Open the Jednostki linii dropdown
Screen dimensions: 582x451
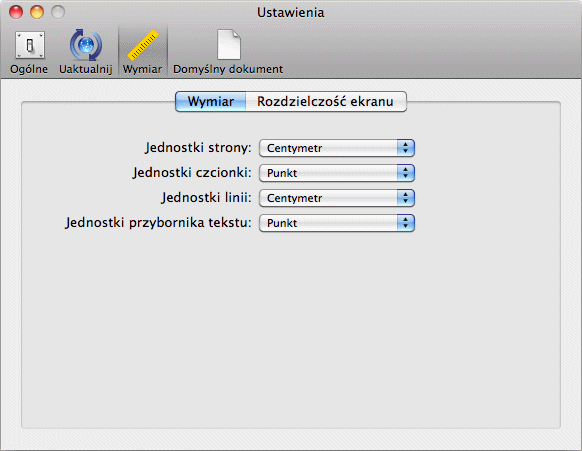click(337, 198)
